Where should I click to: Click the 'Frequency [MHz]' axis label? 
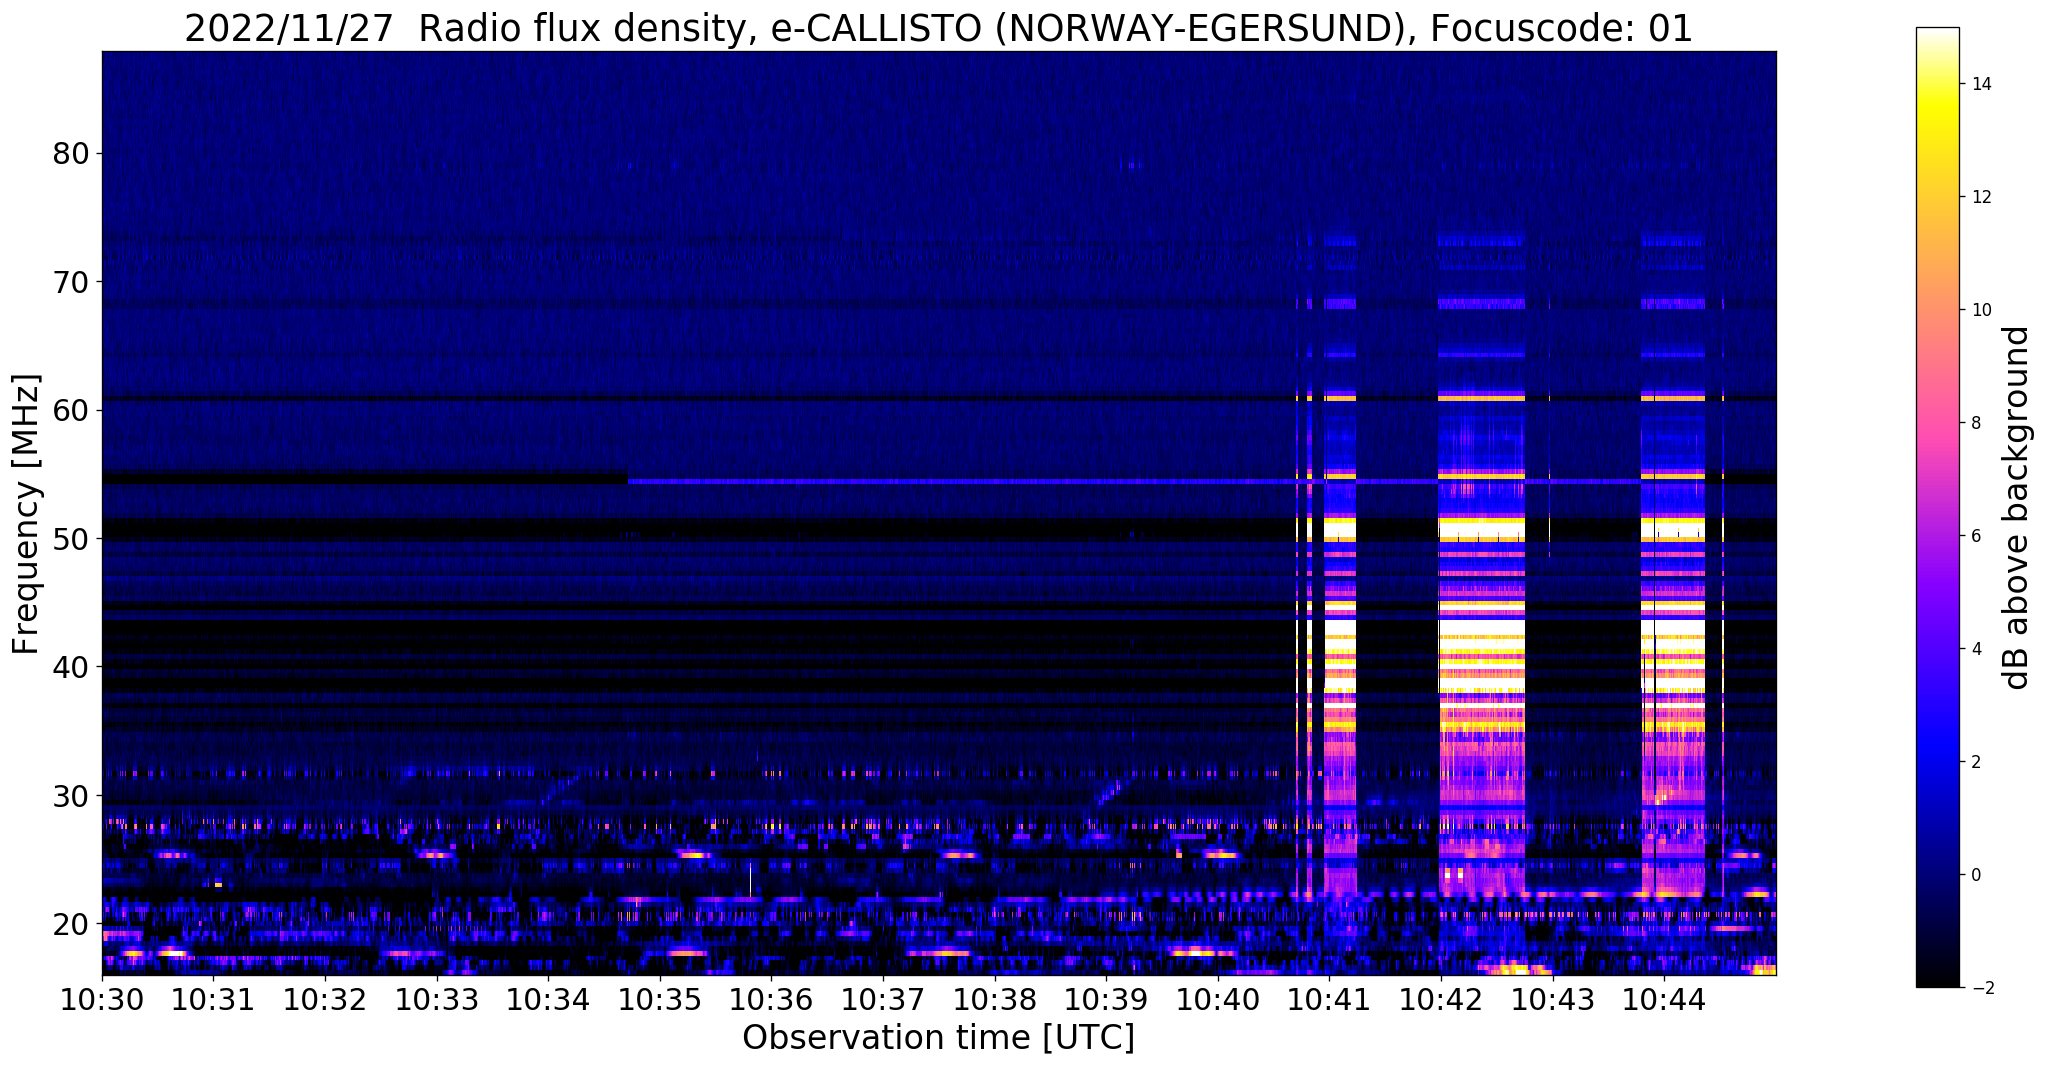pyautogui.click(x=27, y=514)
